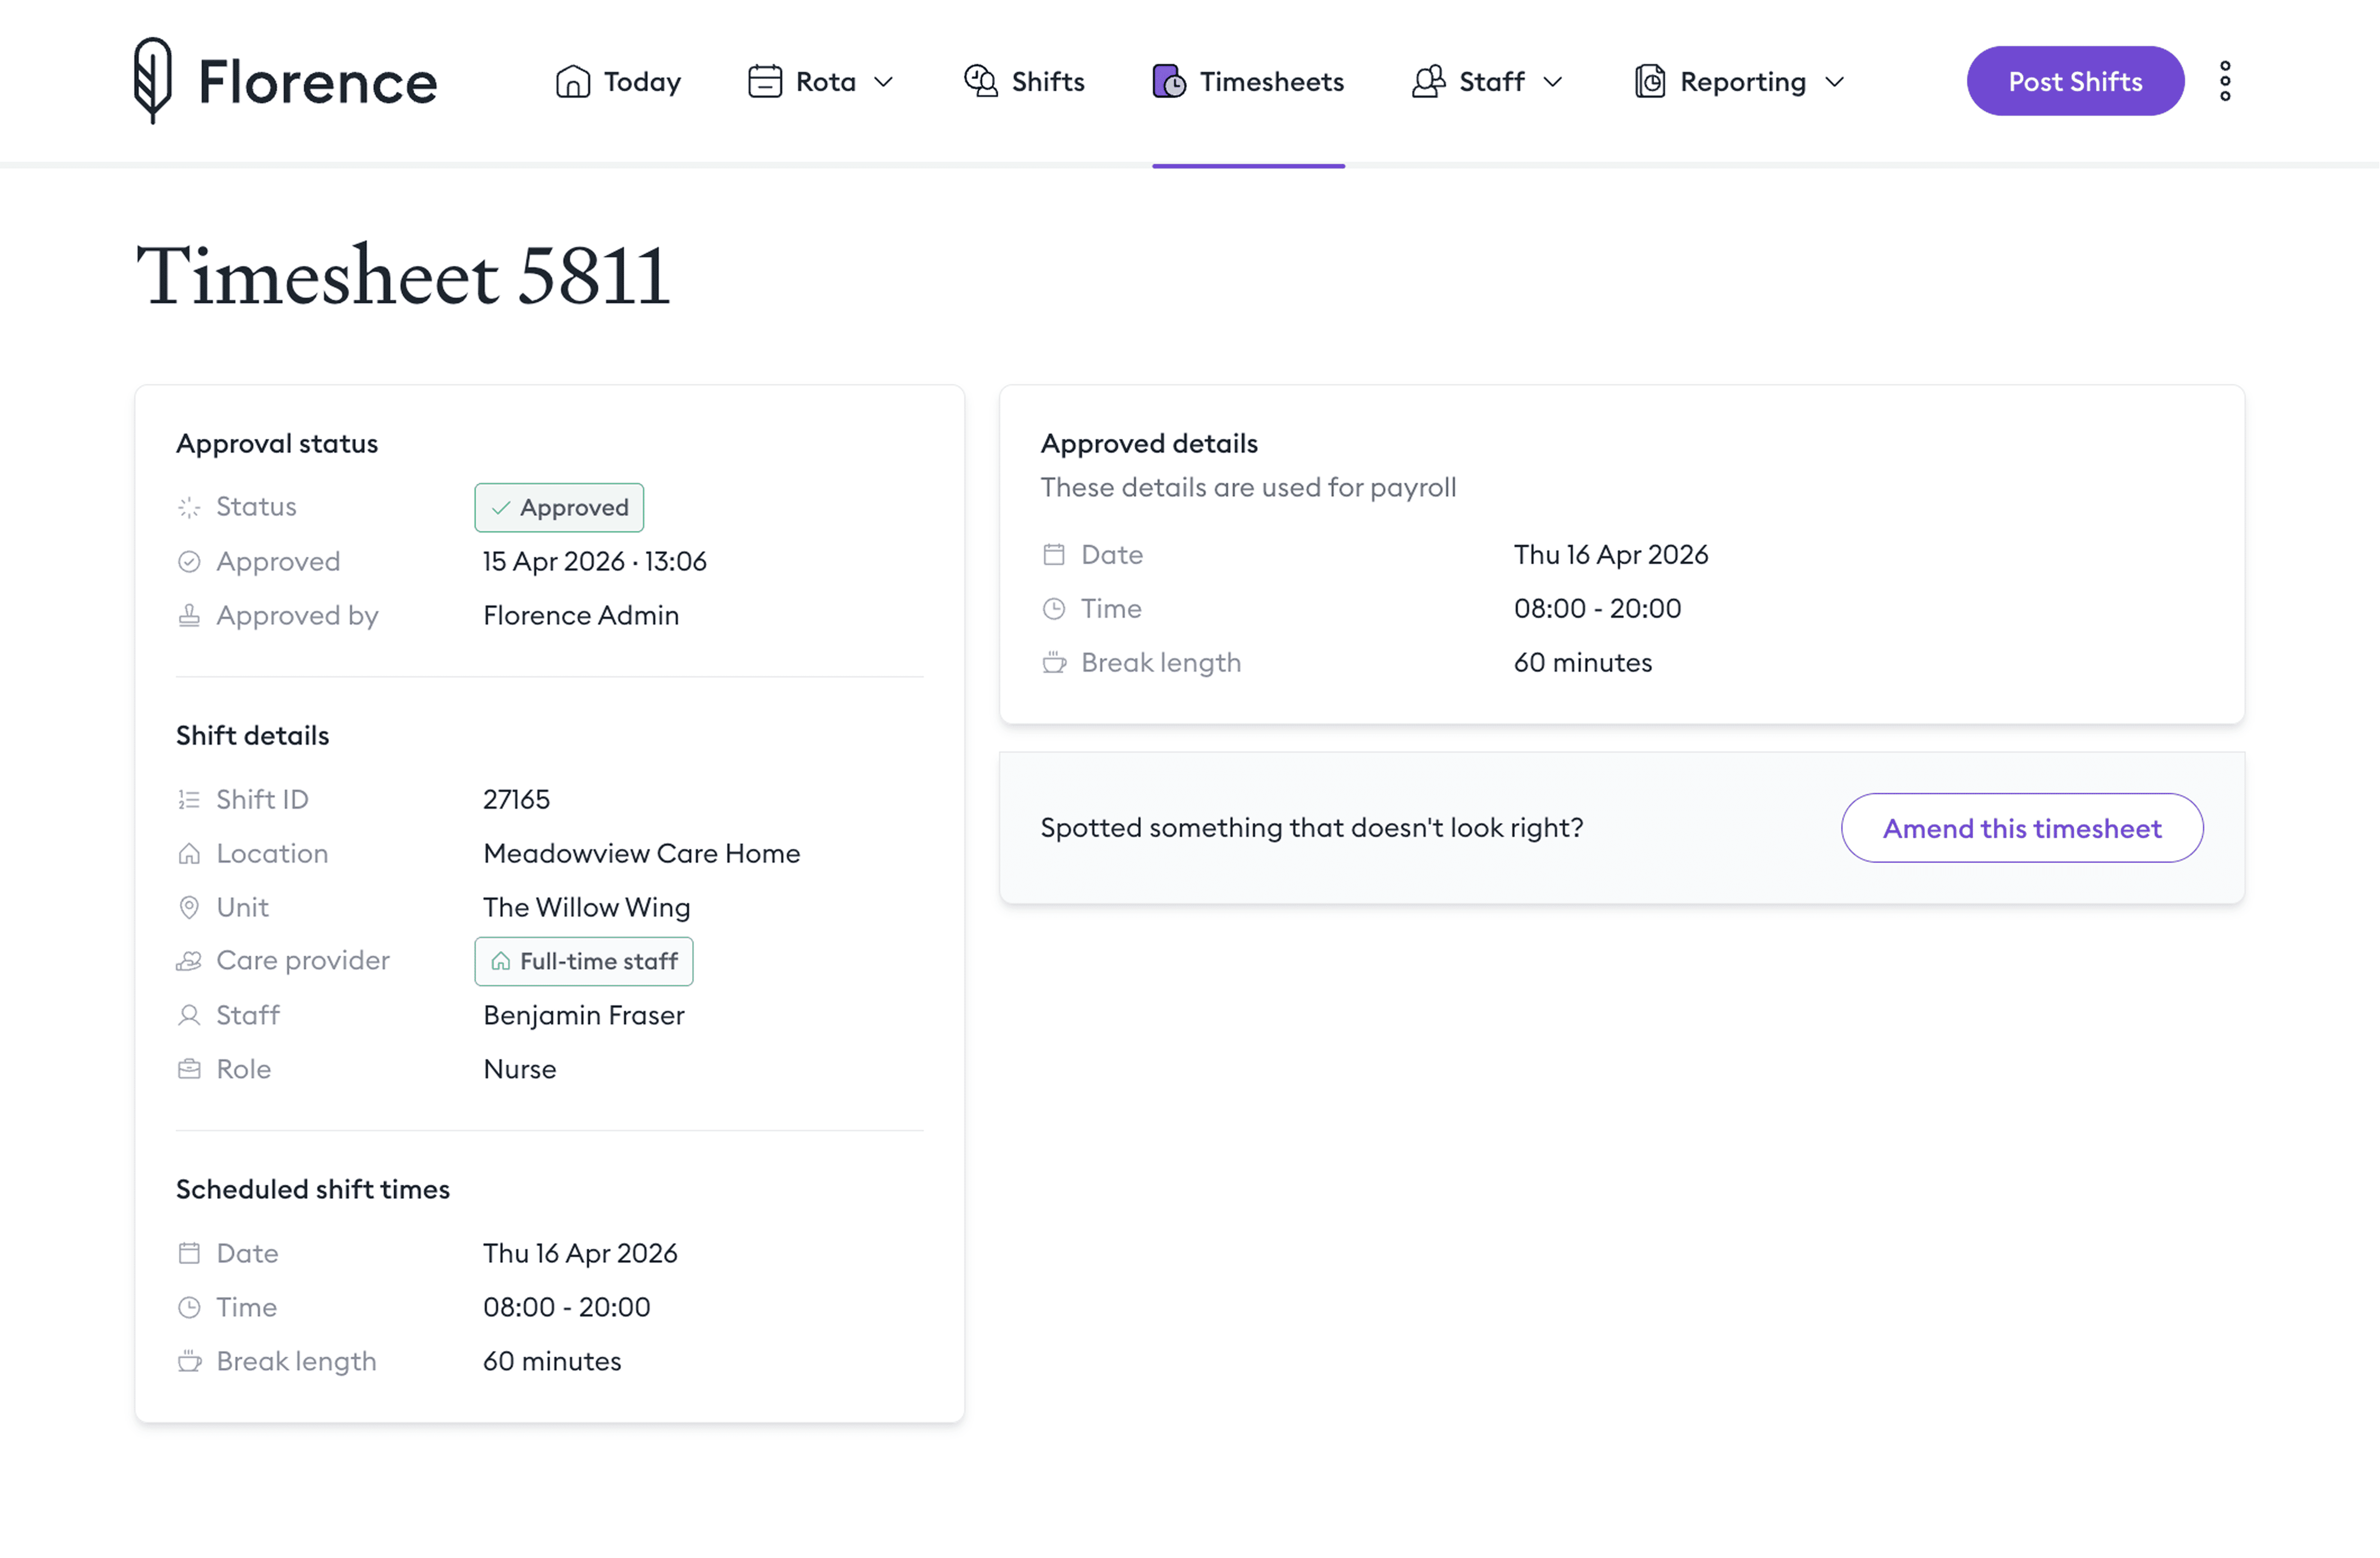Click the Shifts clock-chat icon

click(x=981, y=81)
